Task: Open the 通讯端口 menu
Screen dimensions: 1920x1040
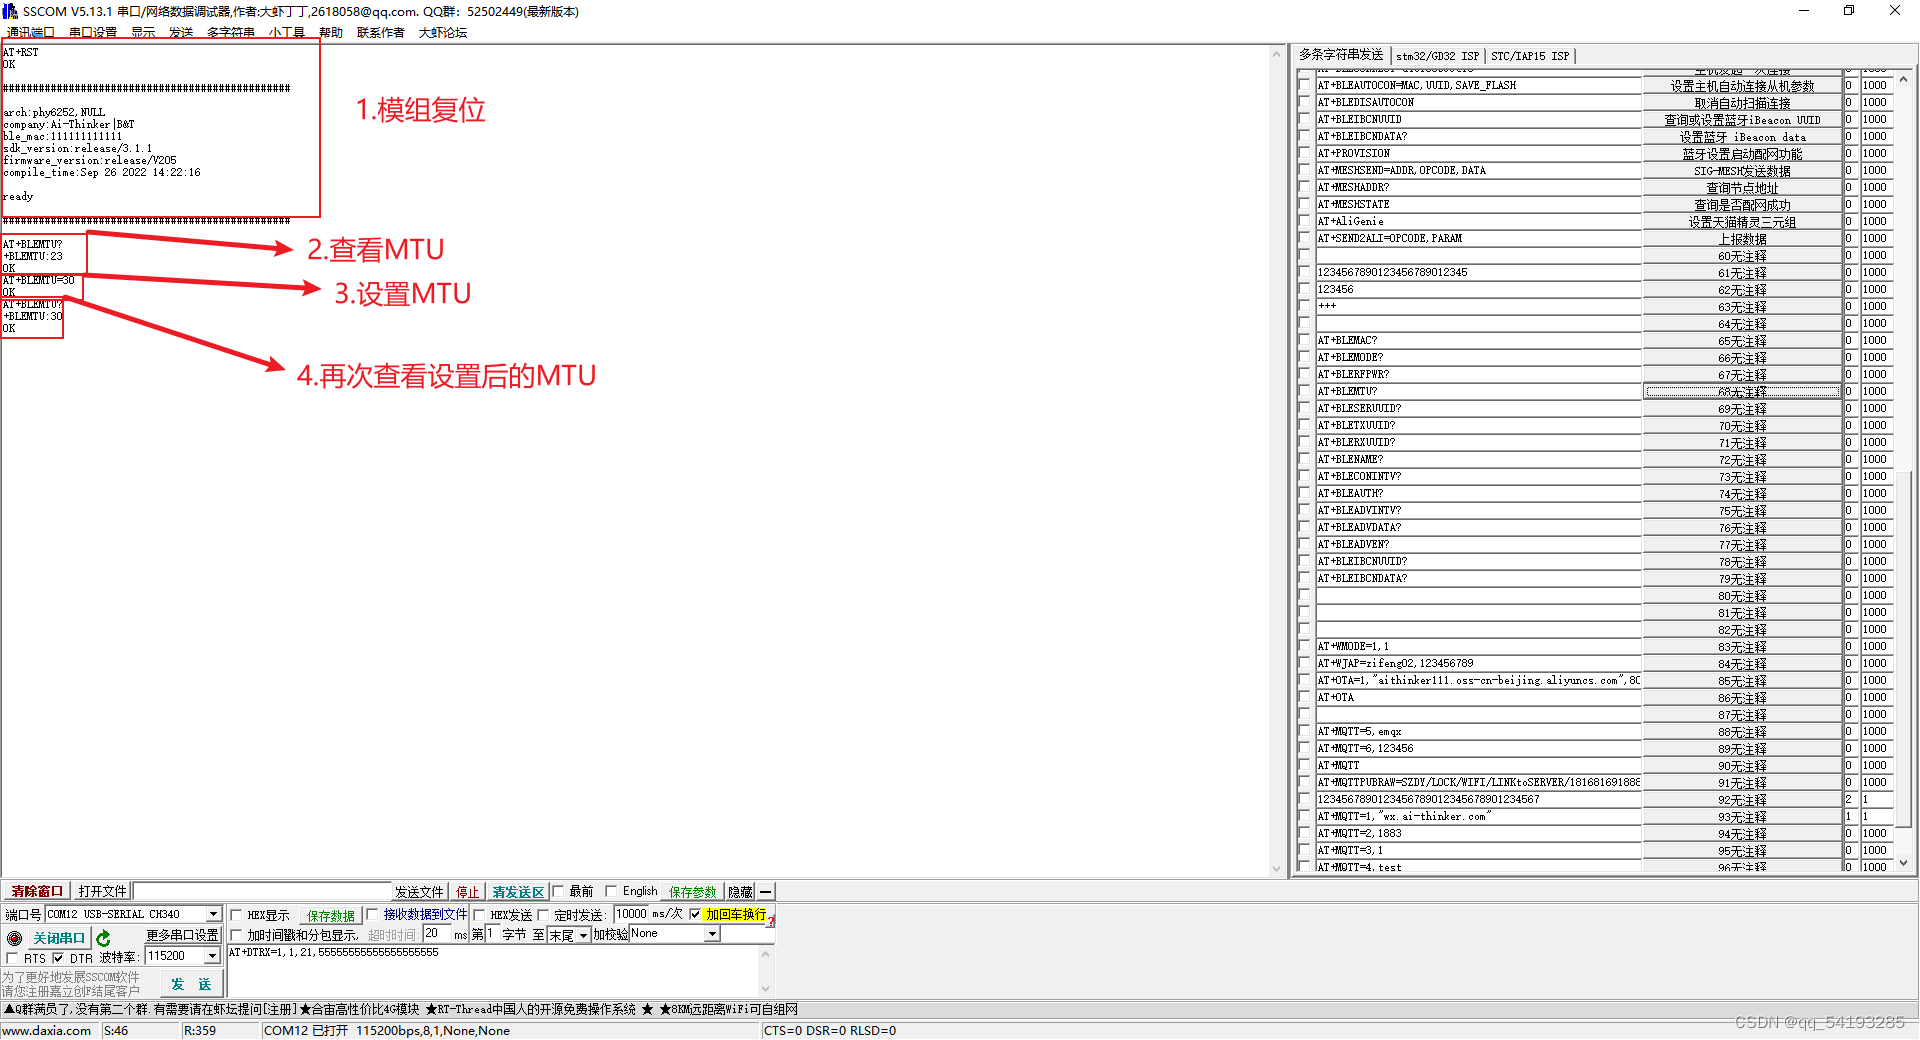Action: pos(30,32)
